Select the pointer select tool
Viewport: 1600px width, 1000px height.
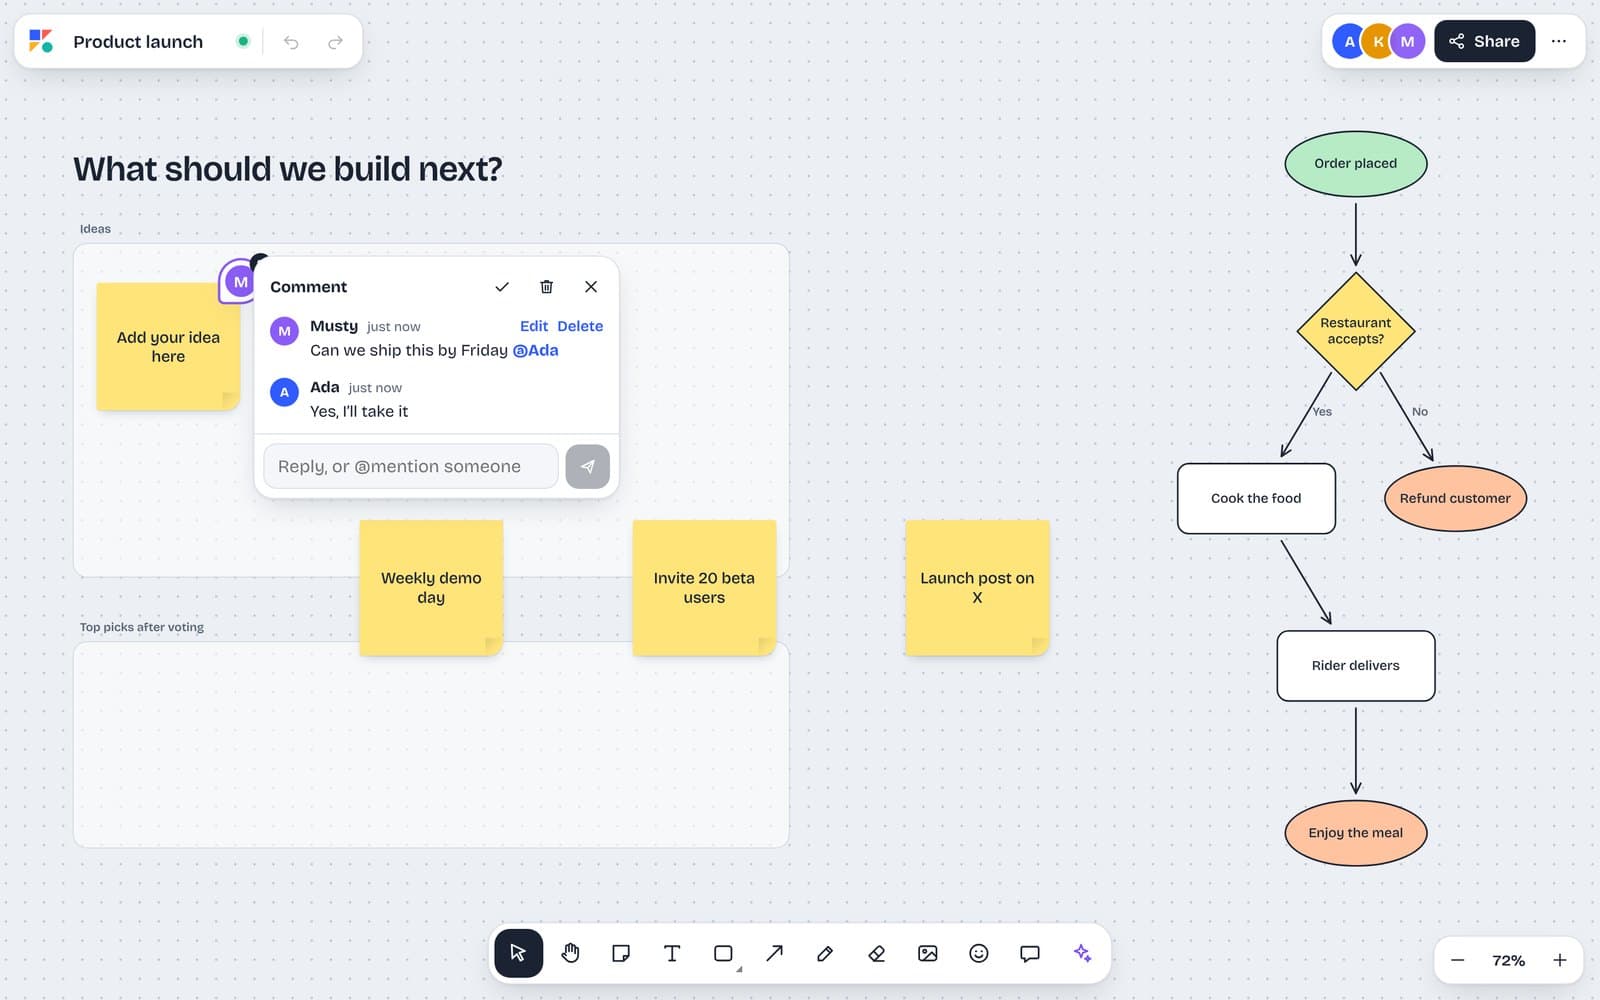tap(518, 953)
